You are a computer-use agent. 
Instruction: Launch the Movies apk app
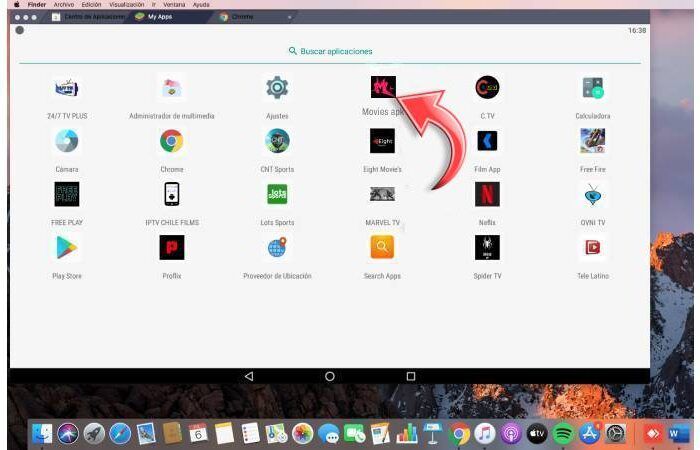click(383, 87)
